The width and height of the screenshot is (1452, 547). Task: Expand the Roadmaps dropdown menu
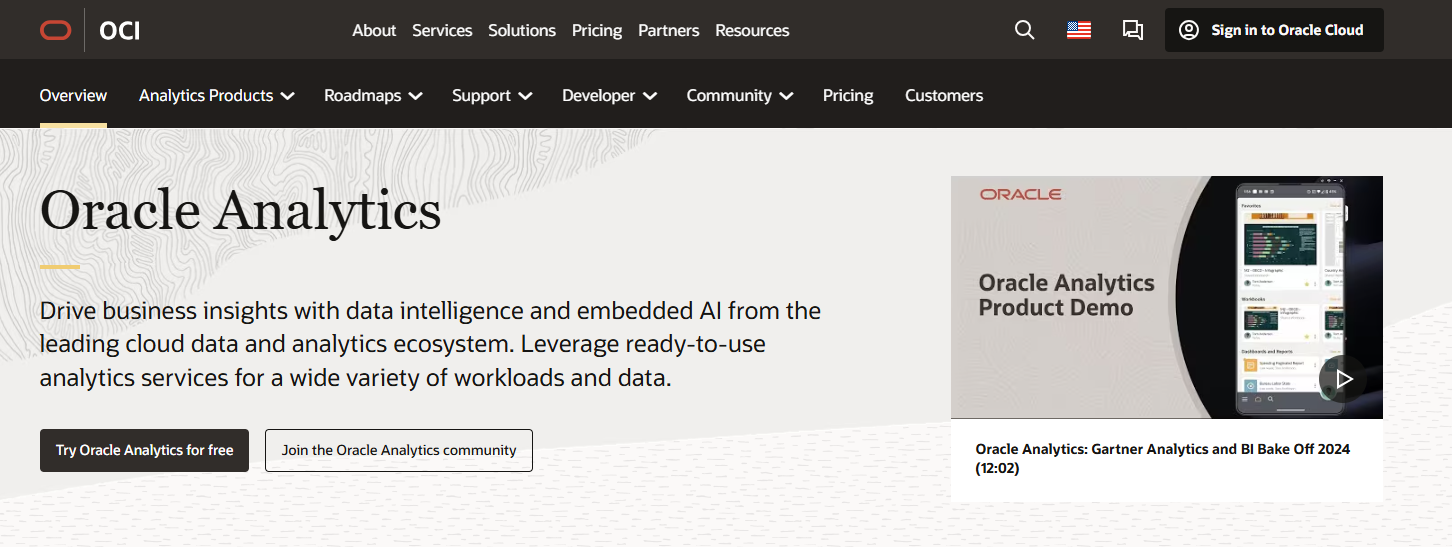coord(372,96)
